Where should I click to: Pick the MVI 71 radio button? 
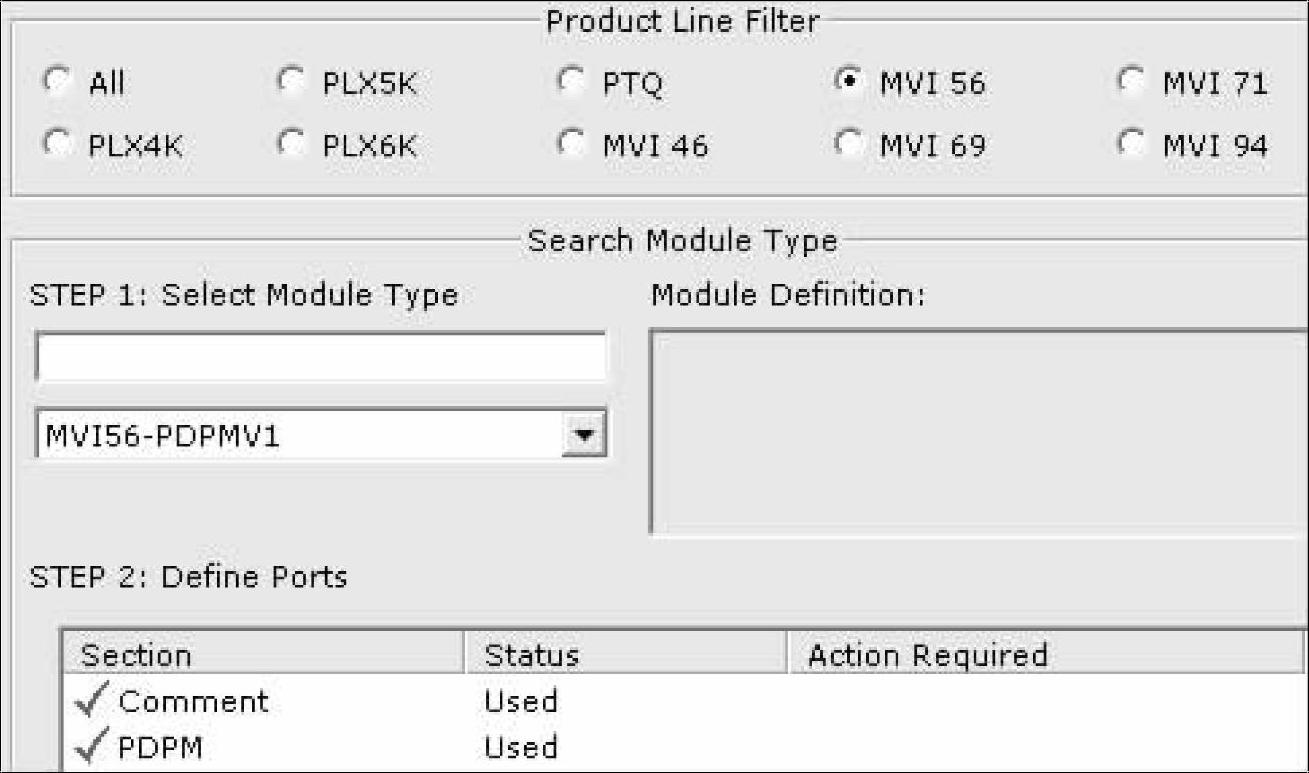pos(1131,82)
